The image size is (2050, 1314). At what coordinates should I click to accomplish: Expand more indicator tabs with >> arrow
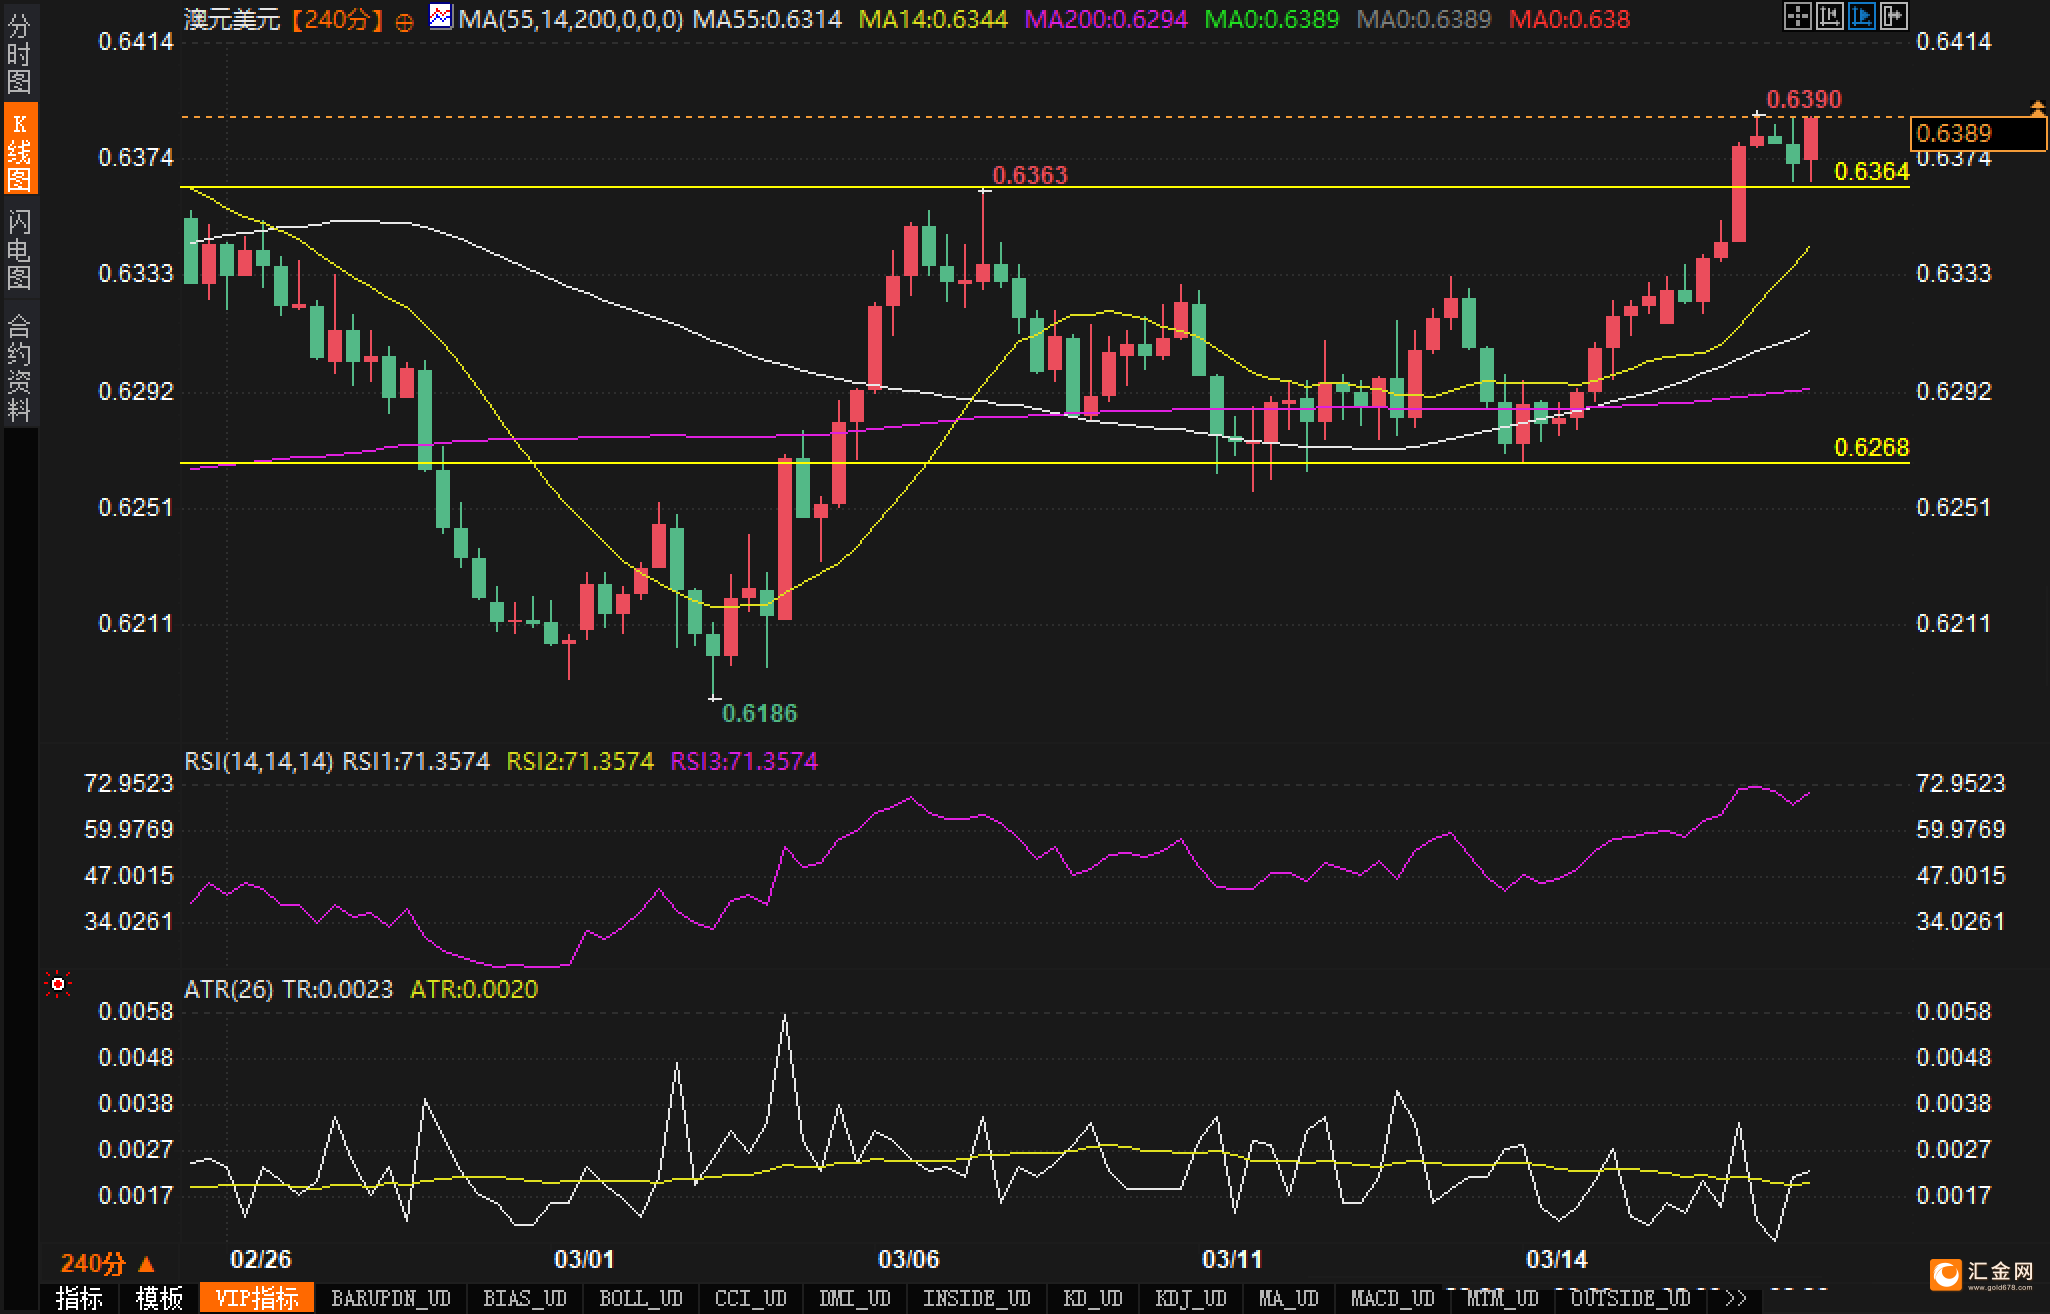point(1736,1299)
